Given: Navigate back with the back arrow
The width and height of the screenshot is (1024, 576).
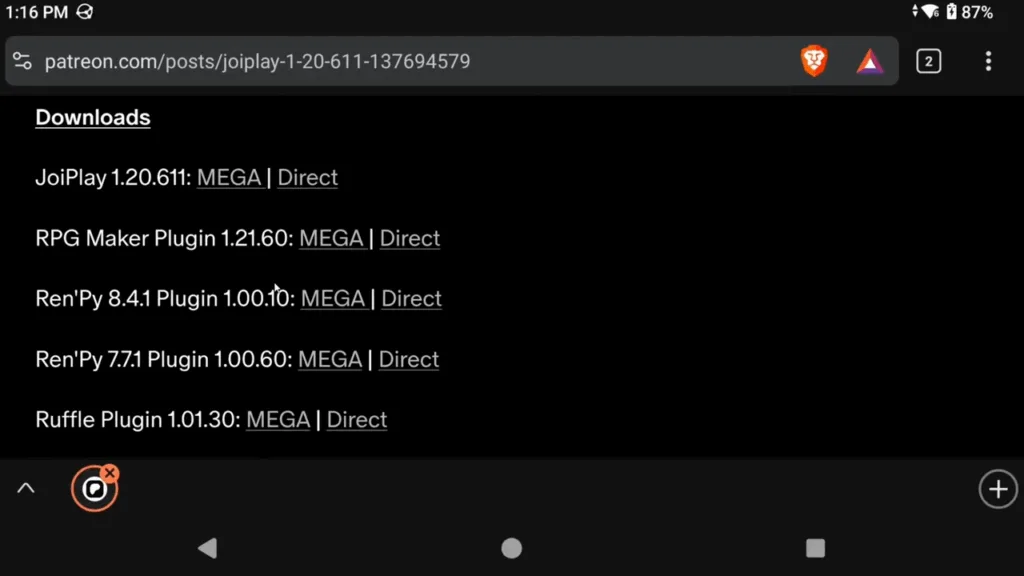Looking at the screenshot, I should [207, 548].
